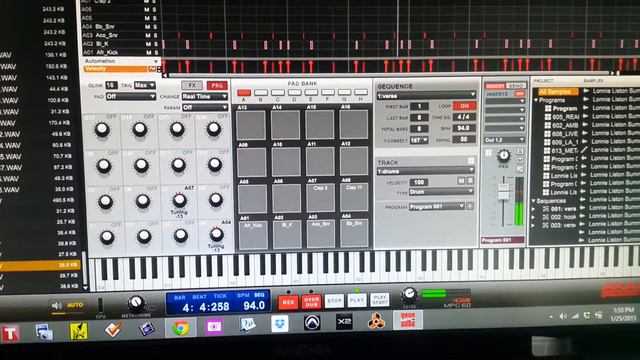
Task: Click the PLAY transport button
Action: (357, 300)
